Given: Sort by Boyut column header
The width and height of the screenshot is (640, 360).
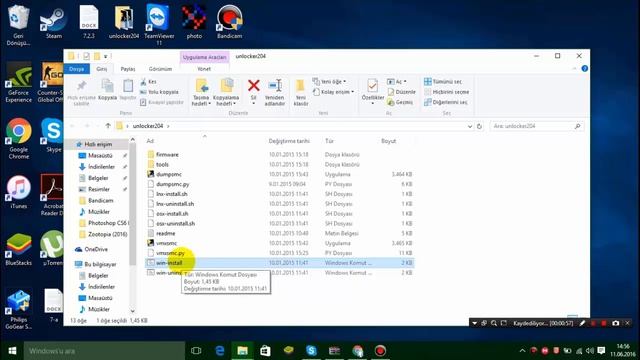Looking at the screenshot, I should click(389, 141).
